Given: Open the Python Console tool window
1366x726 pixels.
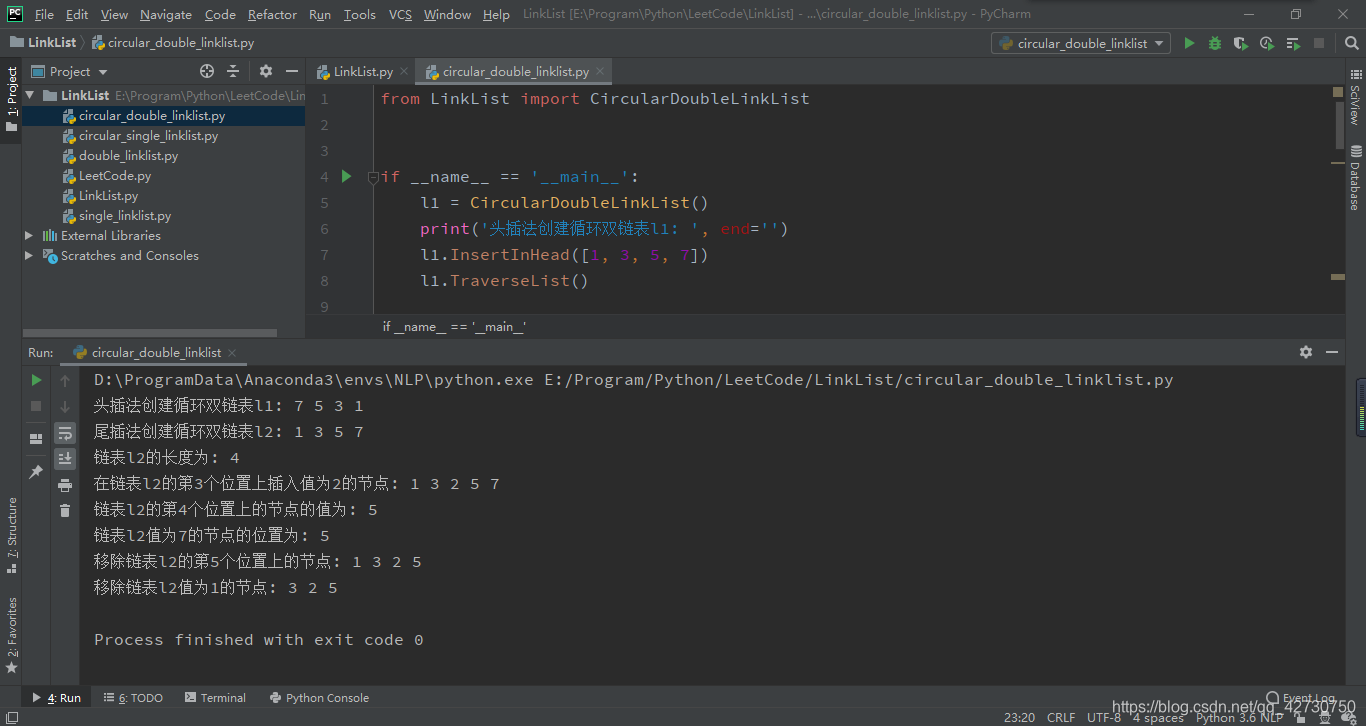Looking at the screenshot, I should tap(319, 698).
